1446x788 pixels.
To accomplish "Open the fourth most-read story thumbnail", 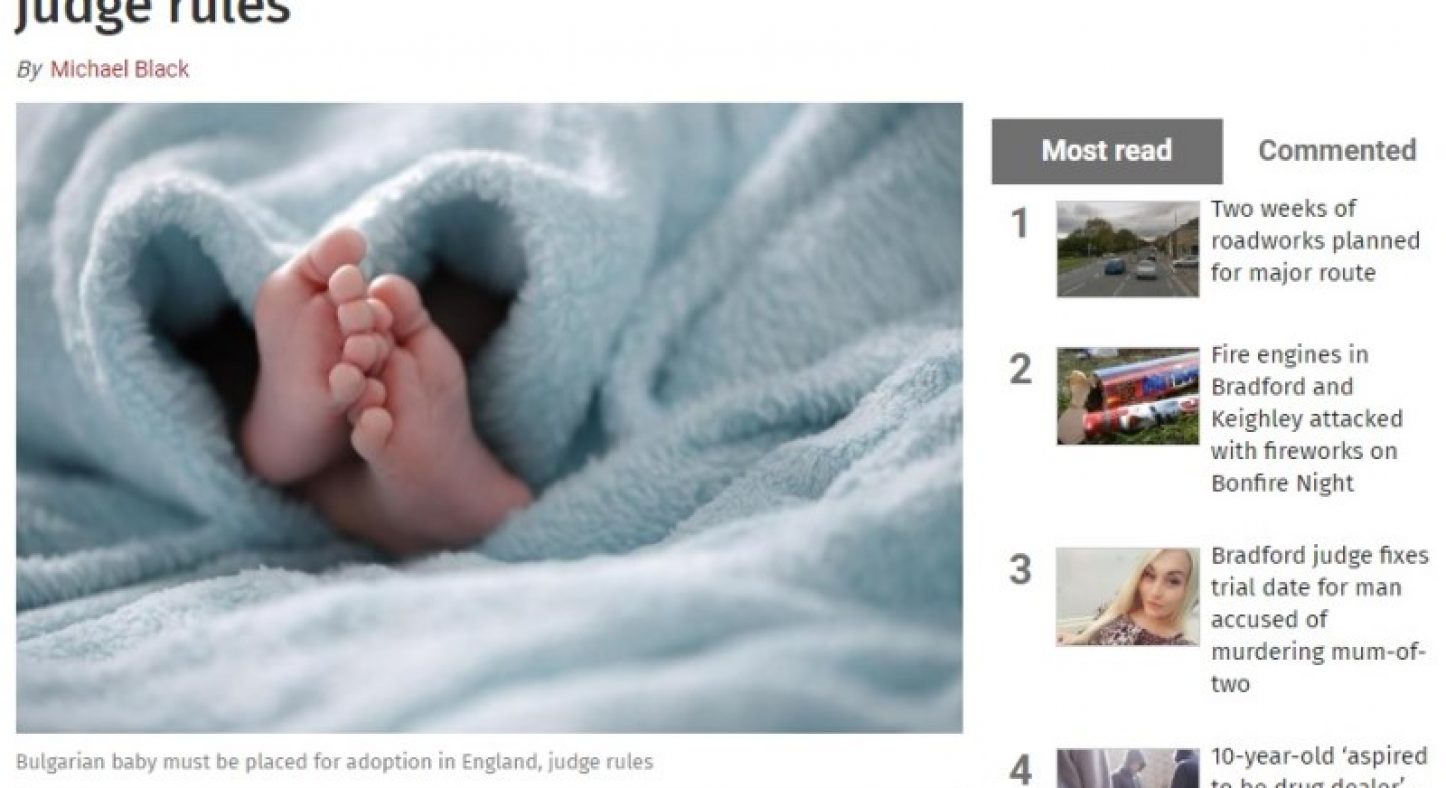I will click(x=1127, y=768).
